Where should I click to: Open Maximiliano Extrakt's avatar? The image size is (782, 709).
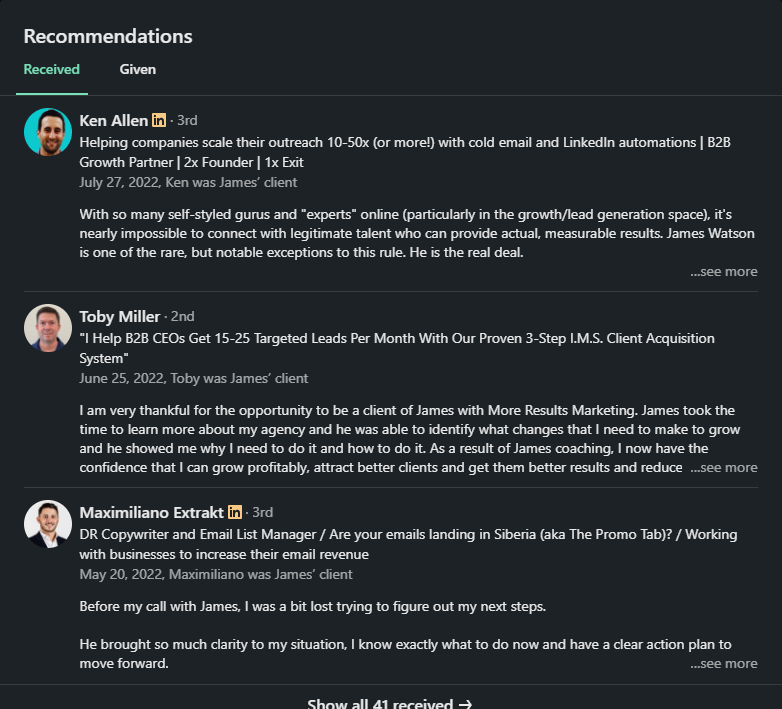(x=48, y=524)
